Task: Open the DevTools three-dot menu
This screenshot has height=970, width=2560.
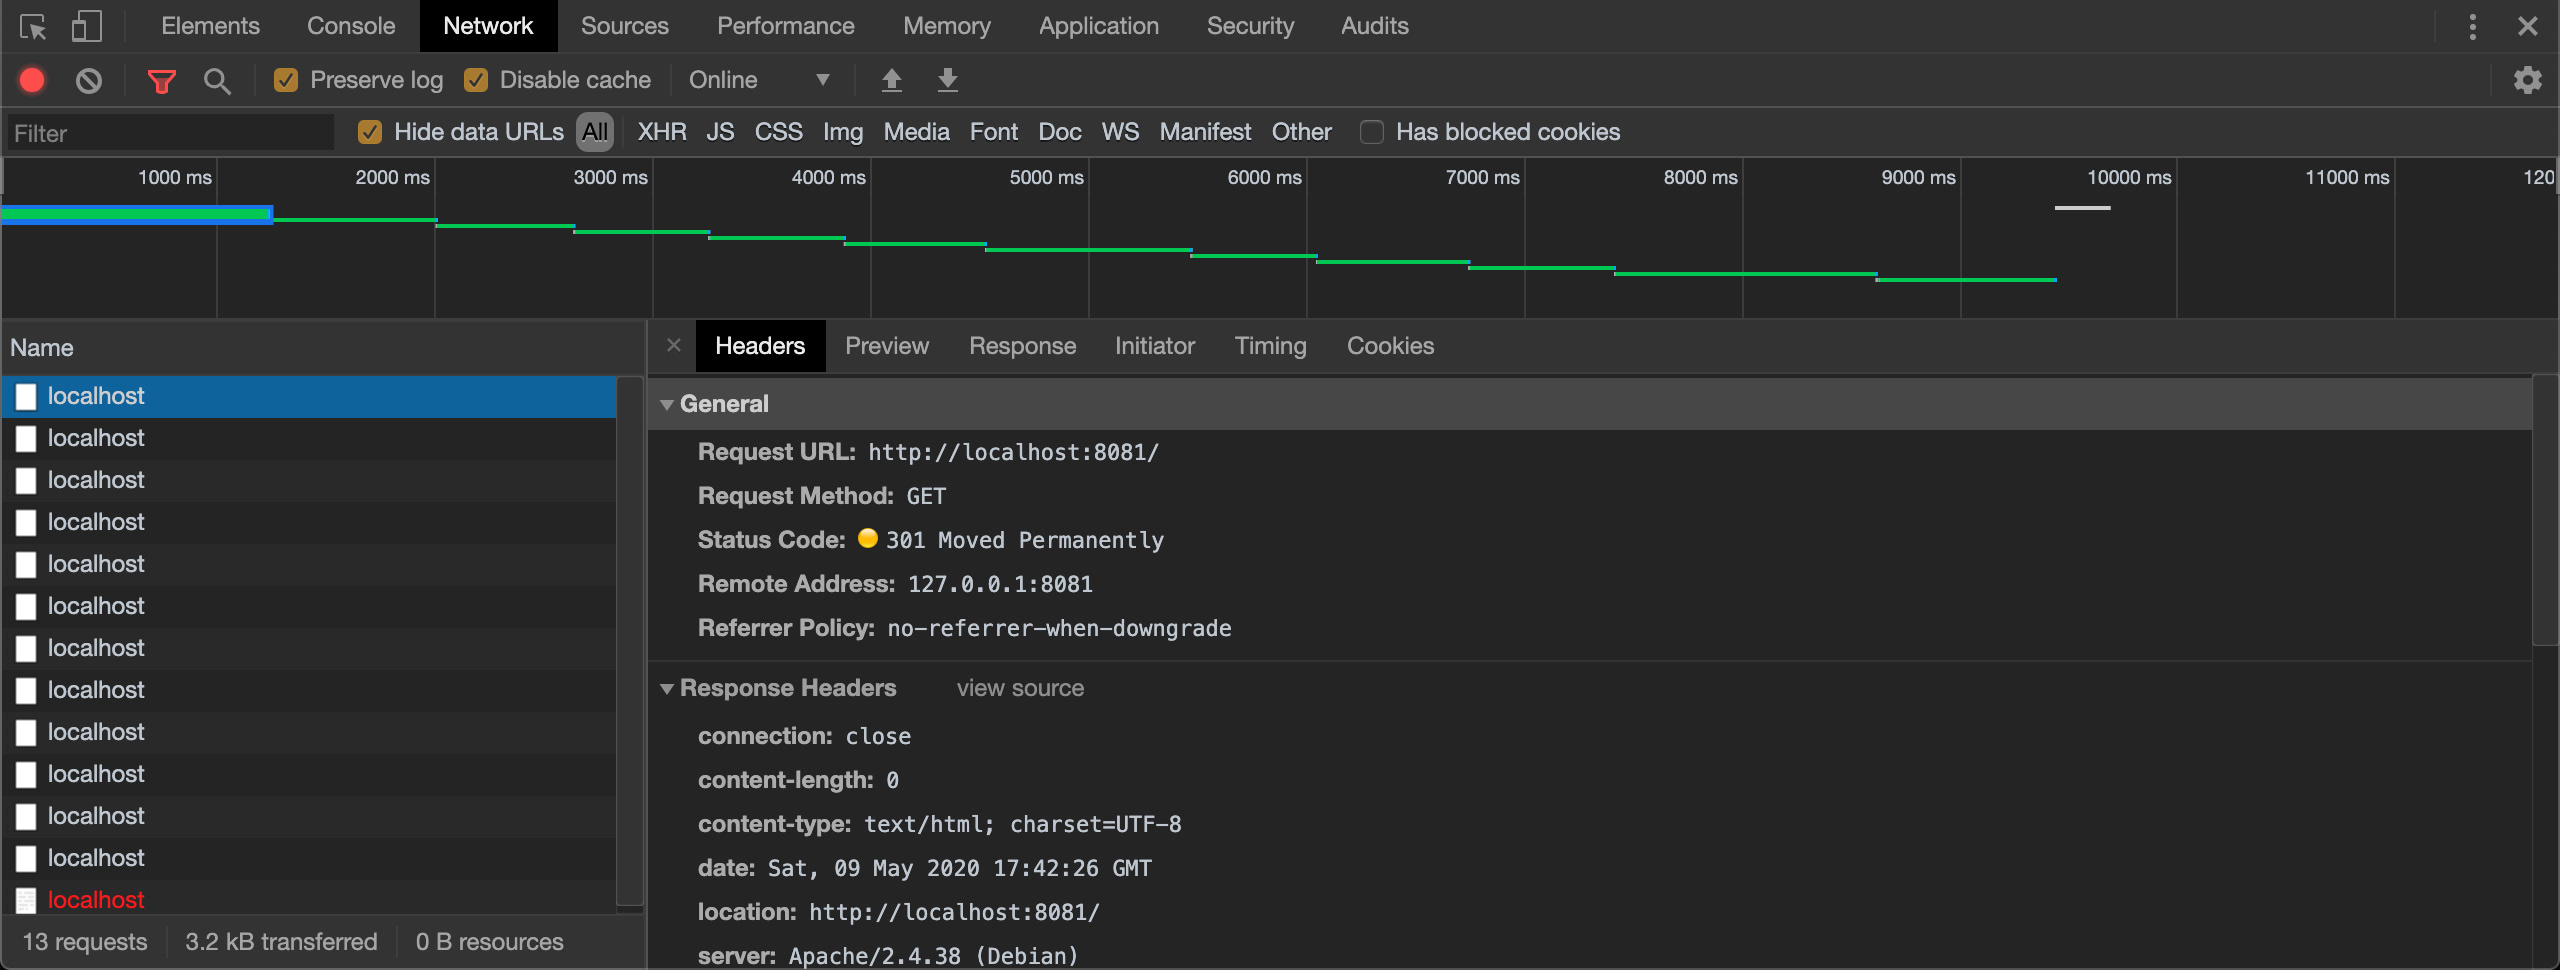Action: click(2472, 26)
